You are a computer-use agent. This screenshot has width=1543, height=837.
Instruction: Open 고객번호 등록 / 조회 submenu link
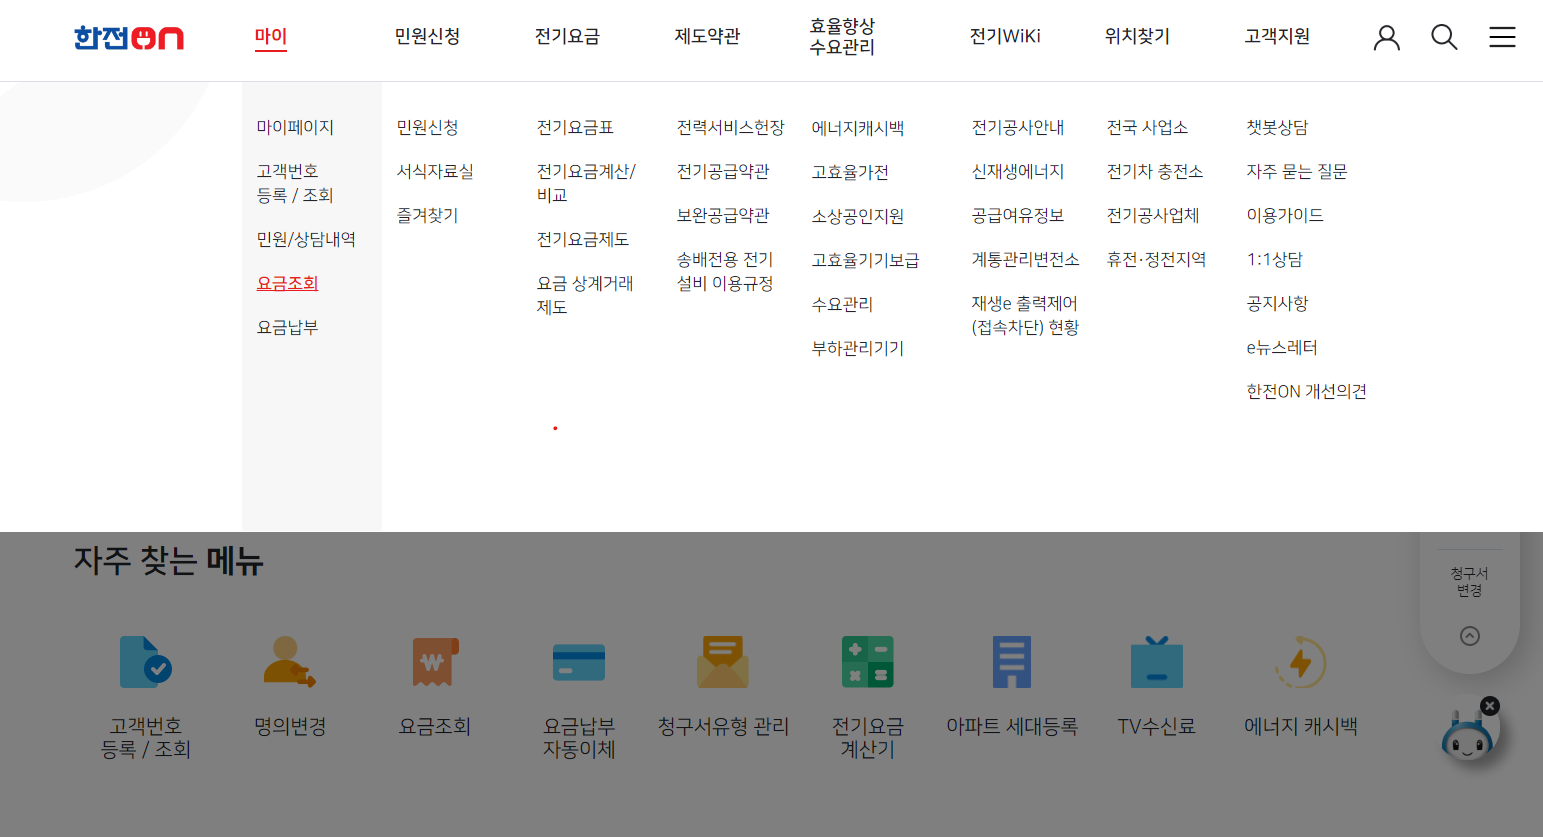(x=295, y=184)
